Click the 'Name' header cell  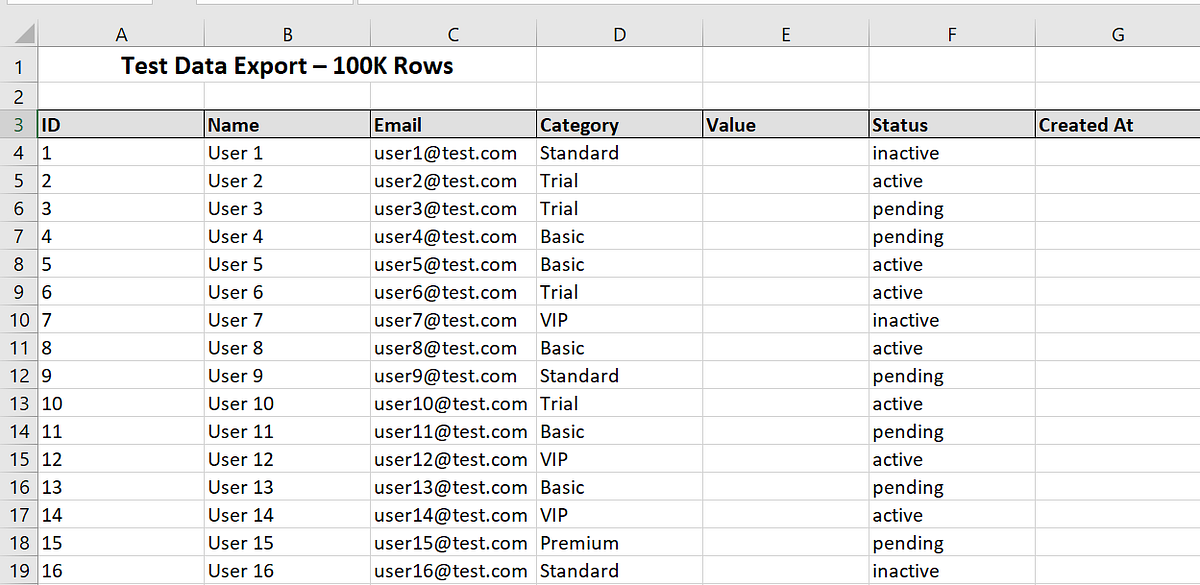[288, 125]
